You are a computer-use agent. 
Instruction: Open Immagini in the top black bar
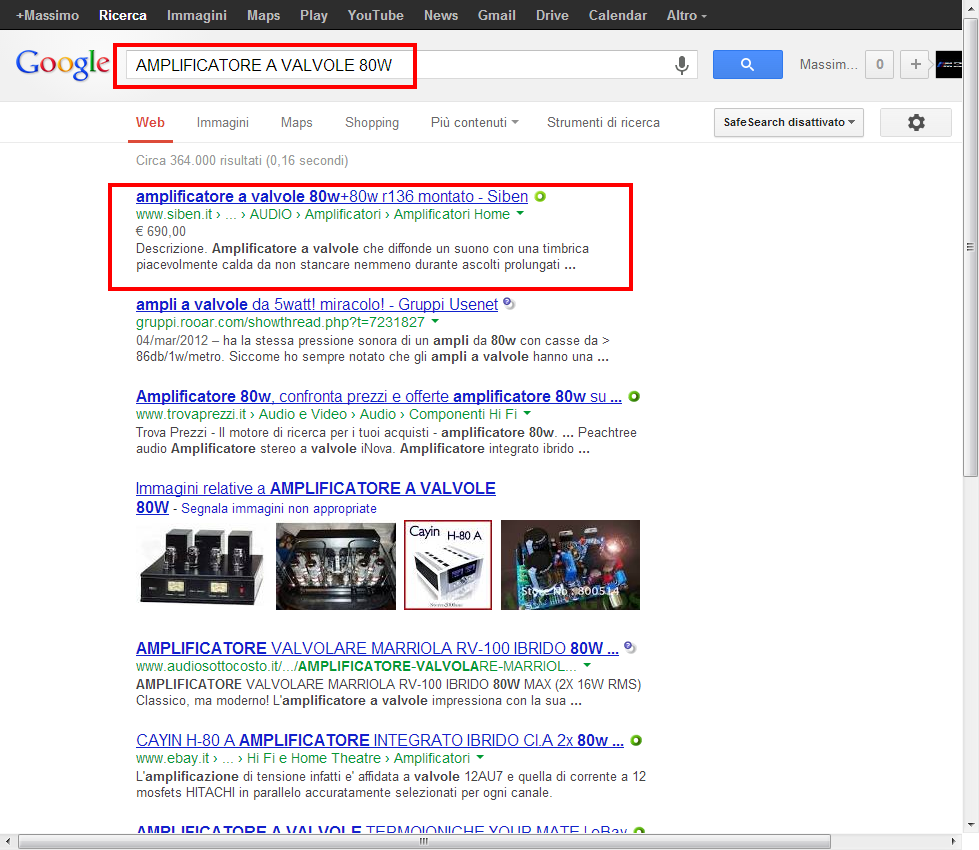197,15
